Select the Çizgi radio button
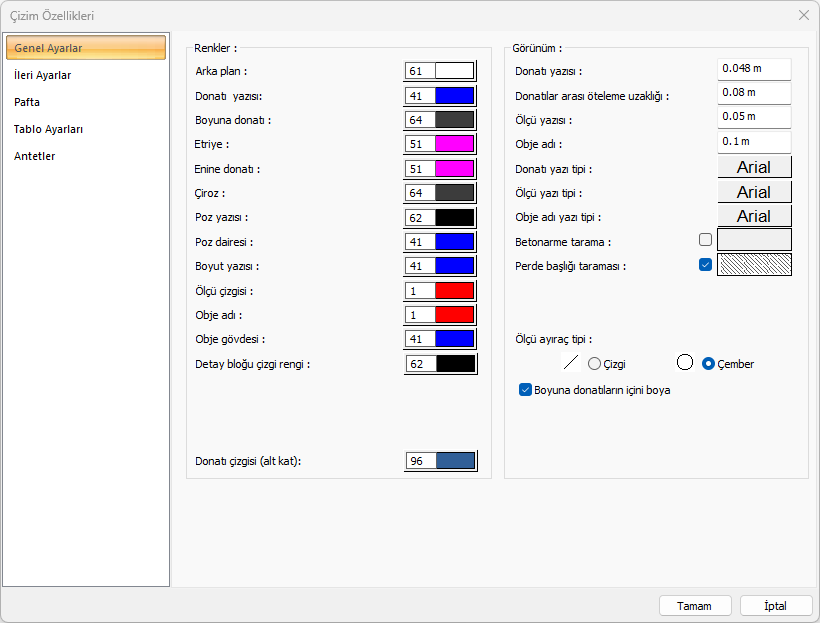The height and width of the screenshot is (623, 820). 595,364
